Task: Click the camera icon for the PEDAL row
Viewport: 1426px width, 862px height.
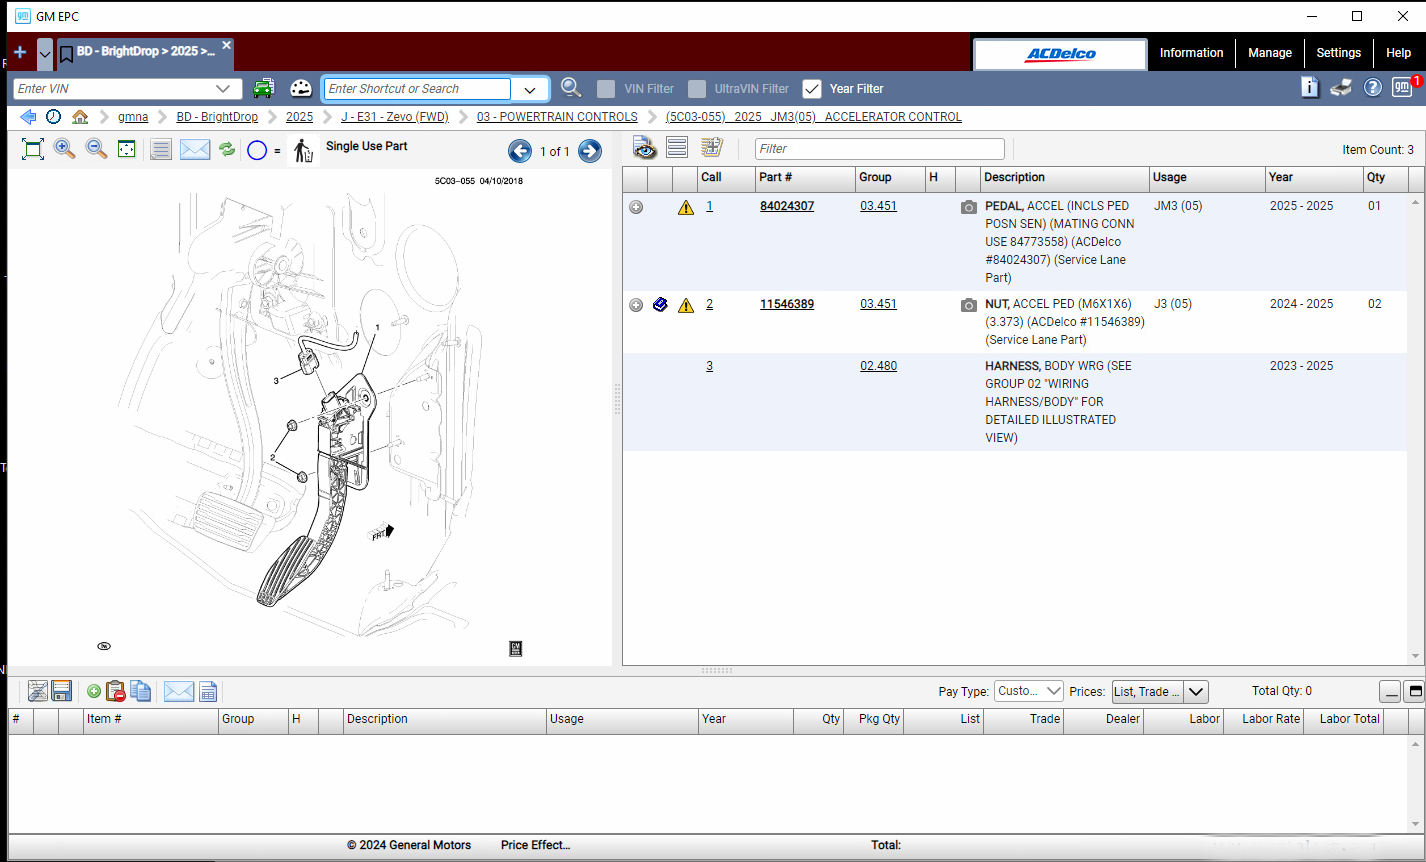Action: [968, 207]
